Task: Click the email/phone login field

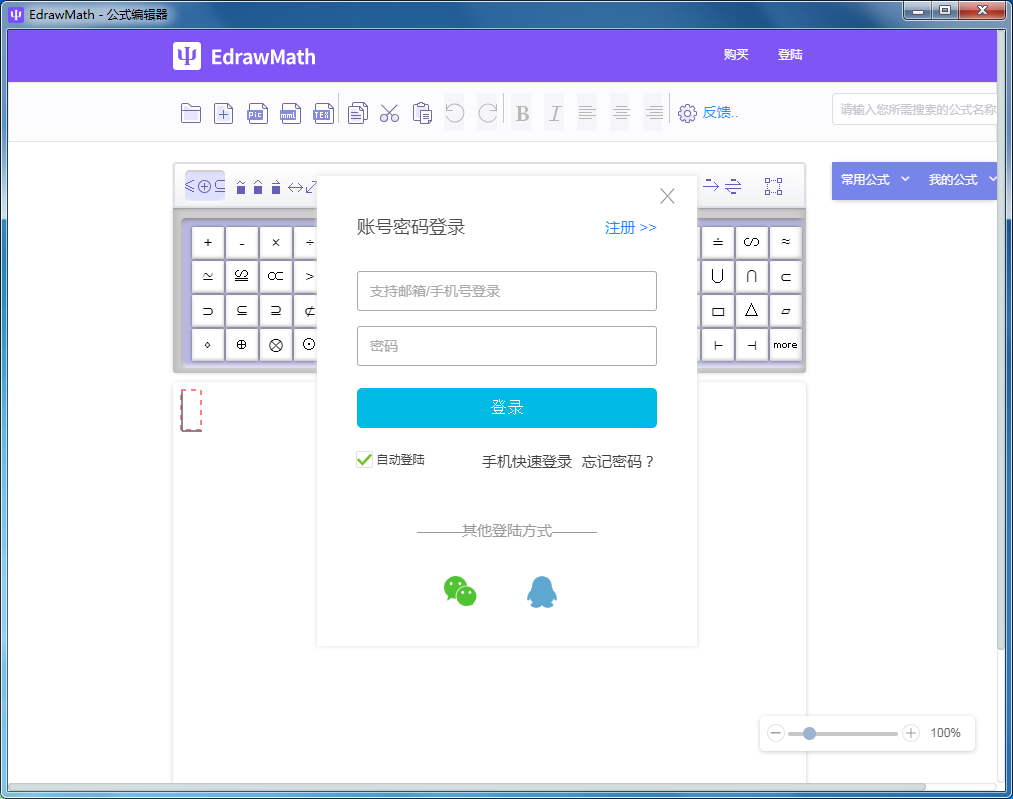Action: coord(506,291)
